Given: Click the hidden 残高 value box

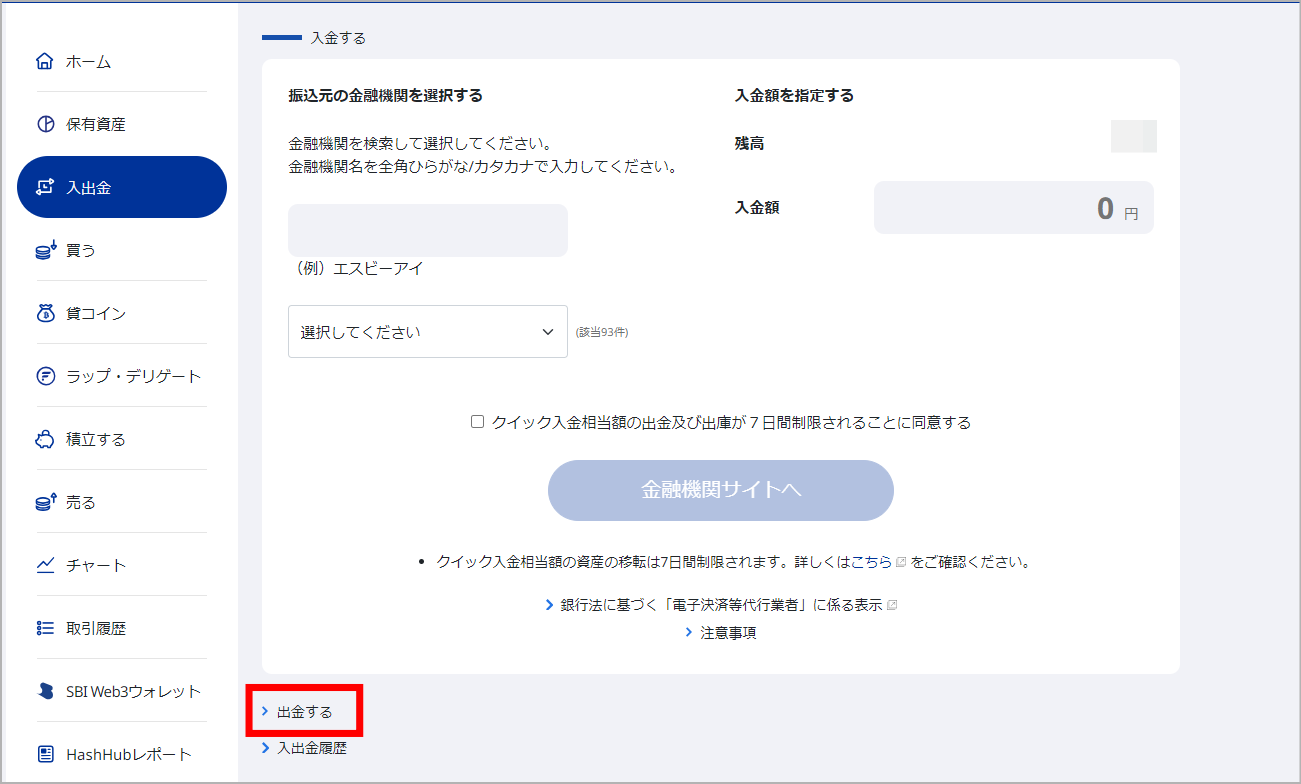Looking at the screenshot, I should point(1134,136).
